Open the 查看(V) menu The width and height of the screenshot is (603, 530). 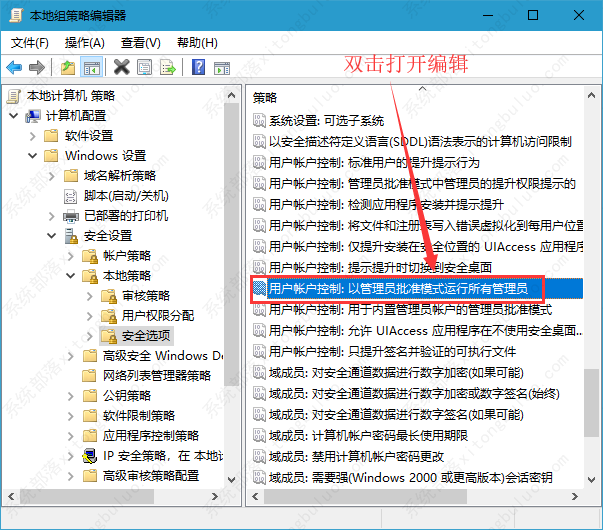(140, 43)
